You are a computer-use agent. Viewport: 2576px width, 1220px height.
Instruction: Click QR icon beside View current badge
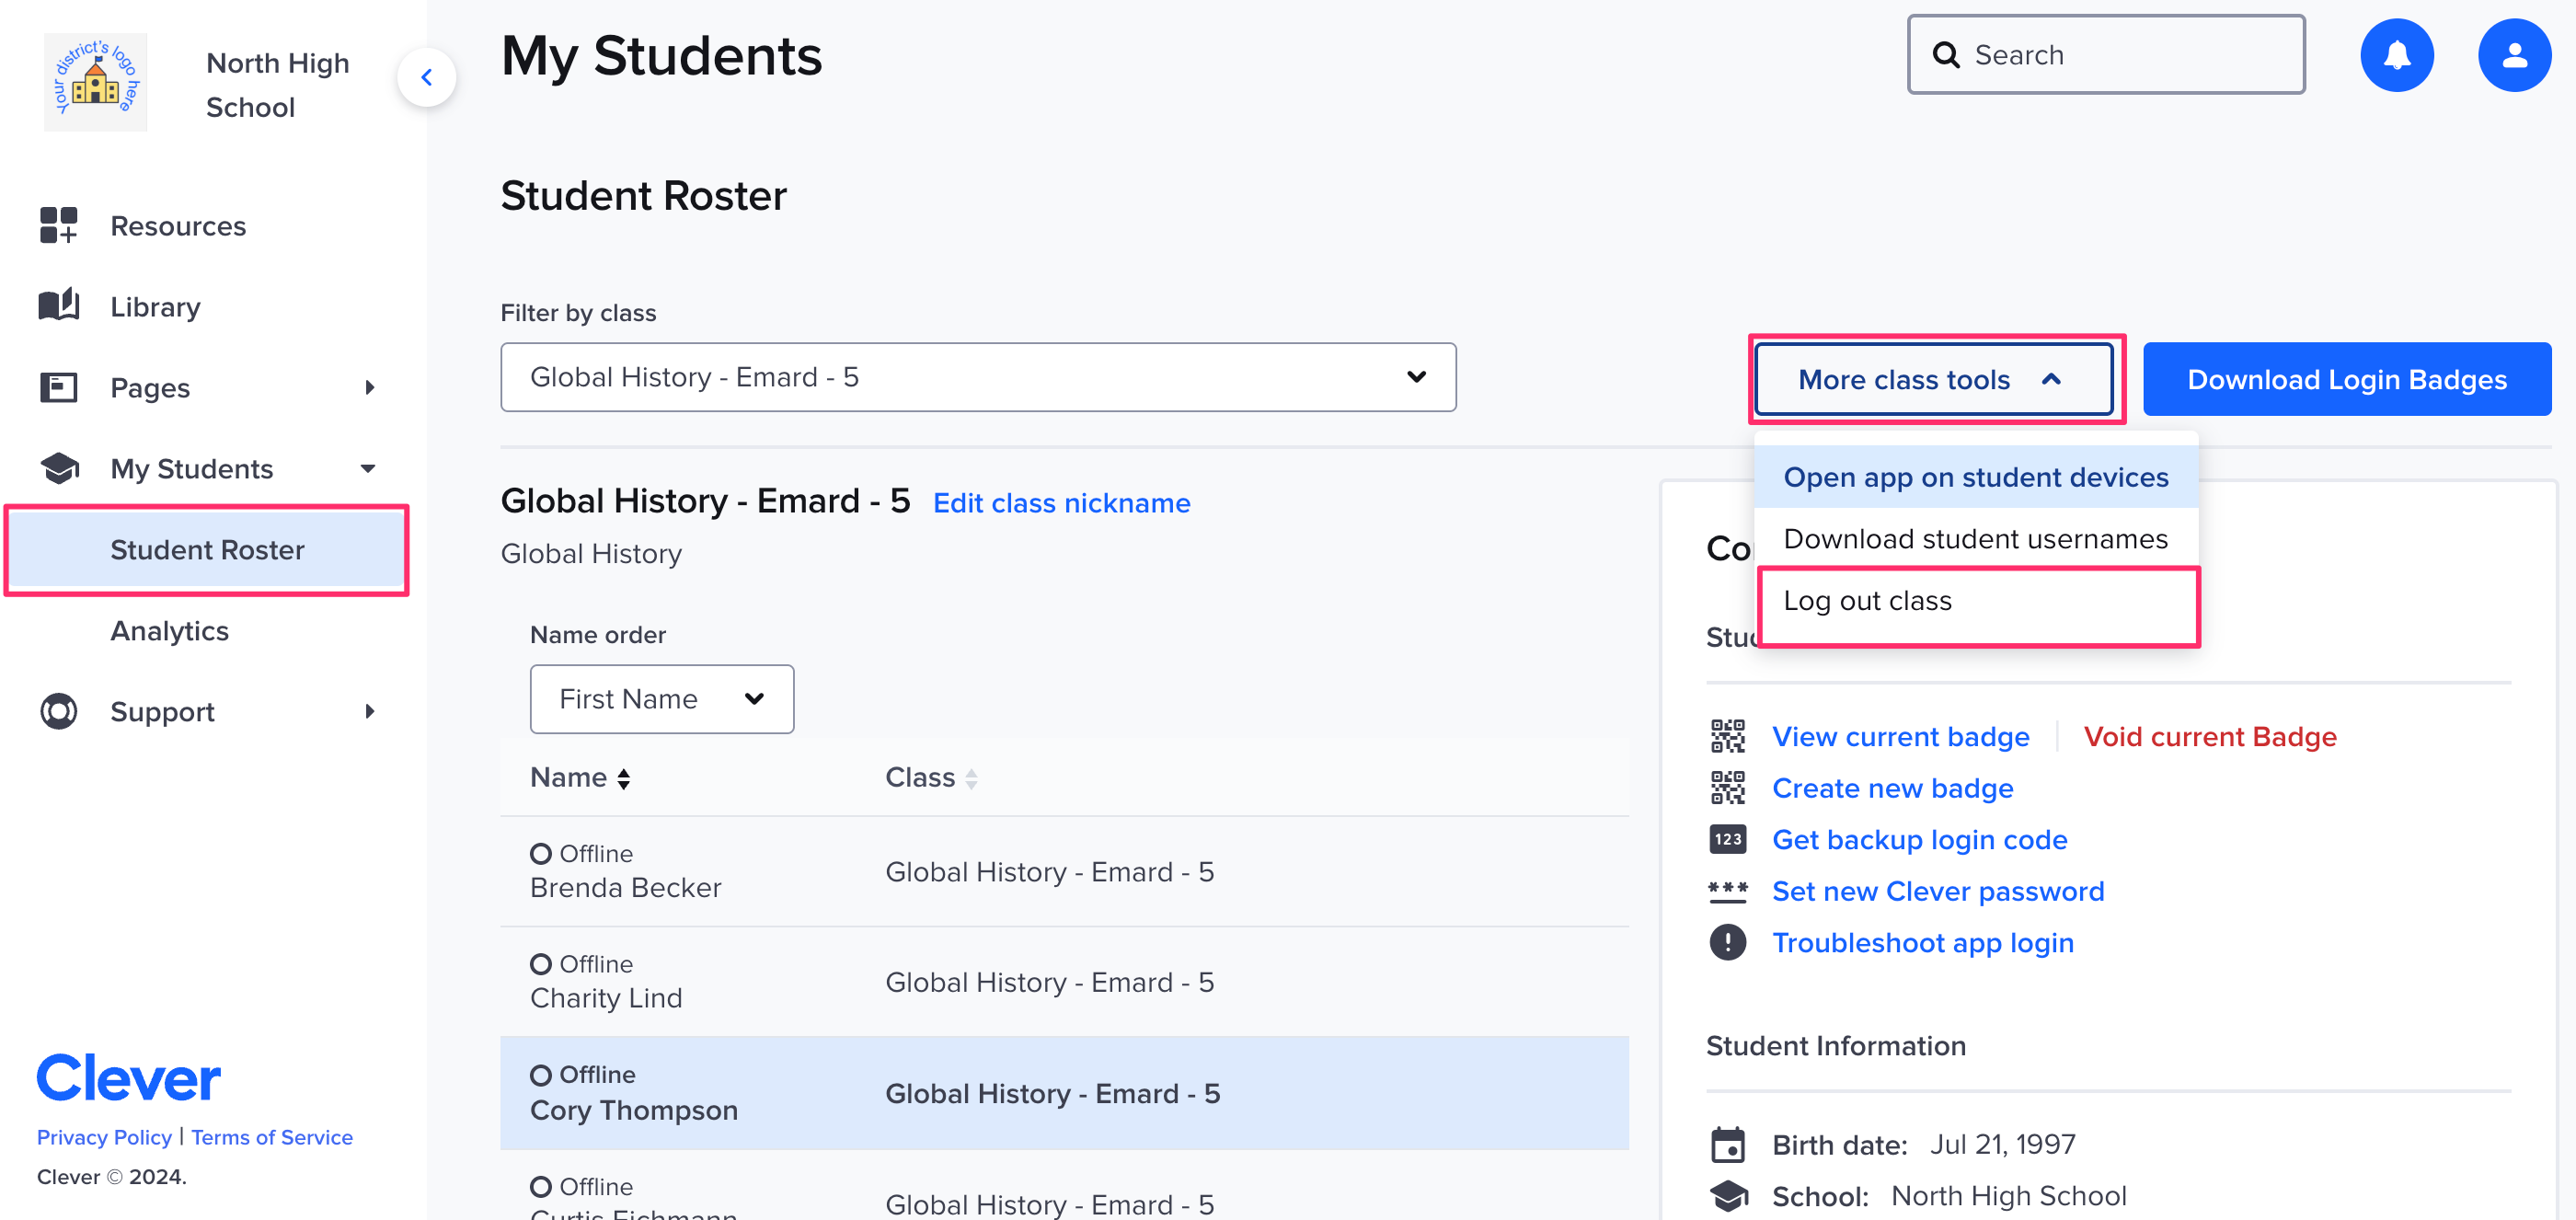tap(1727, 736)
